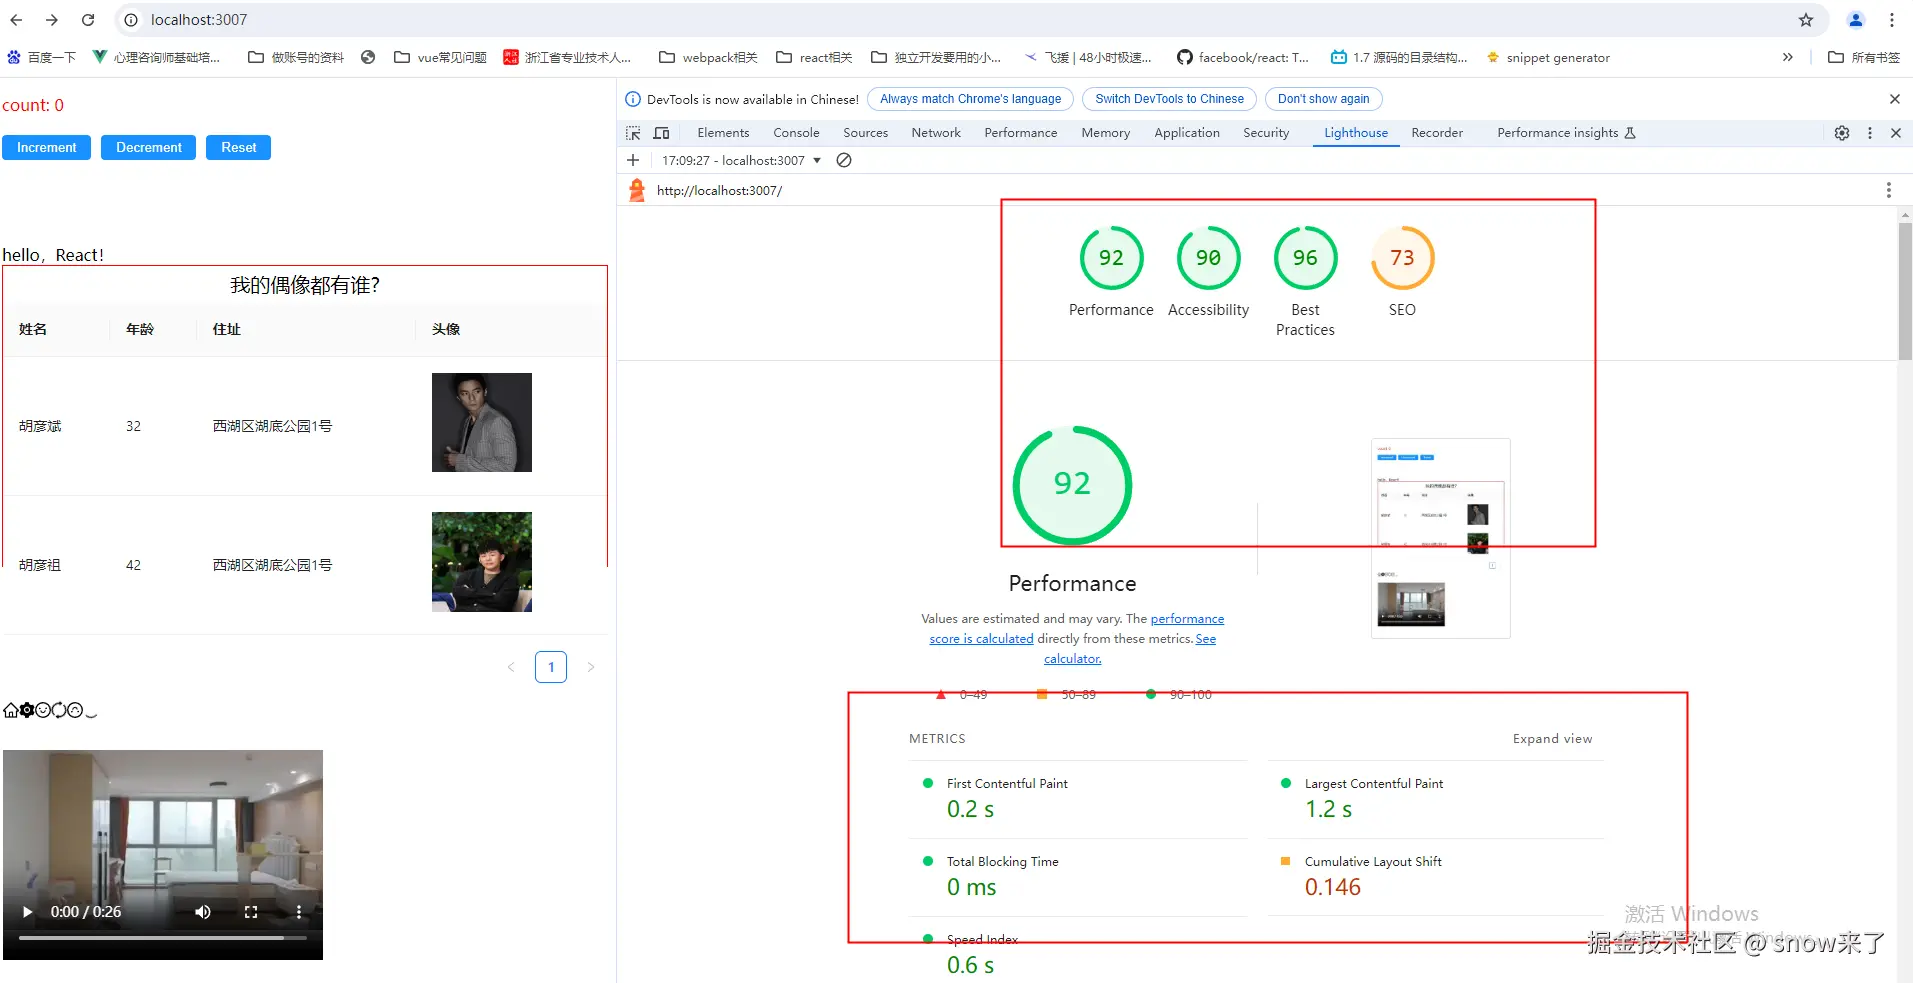Jump to the SEO score gauge
The height and width of the screenshot is (983, 1913).
(x=1402, y=271)
